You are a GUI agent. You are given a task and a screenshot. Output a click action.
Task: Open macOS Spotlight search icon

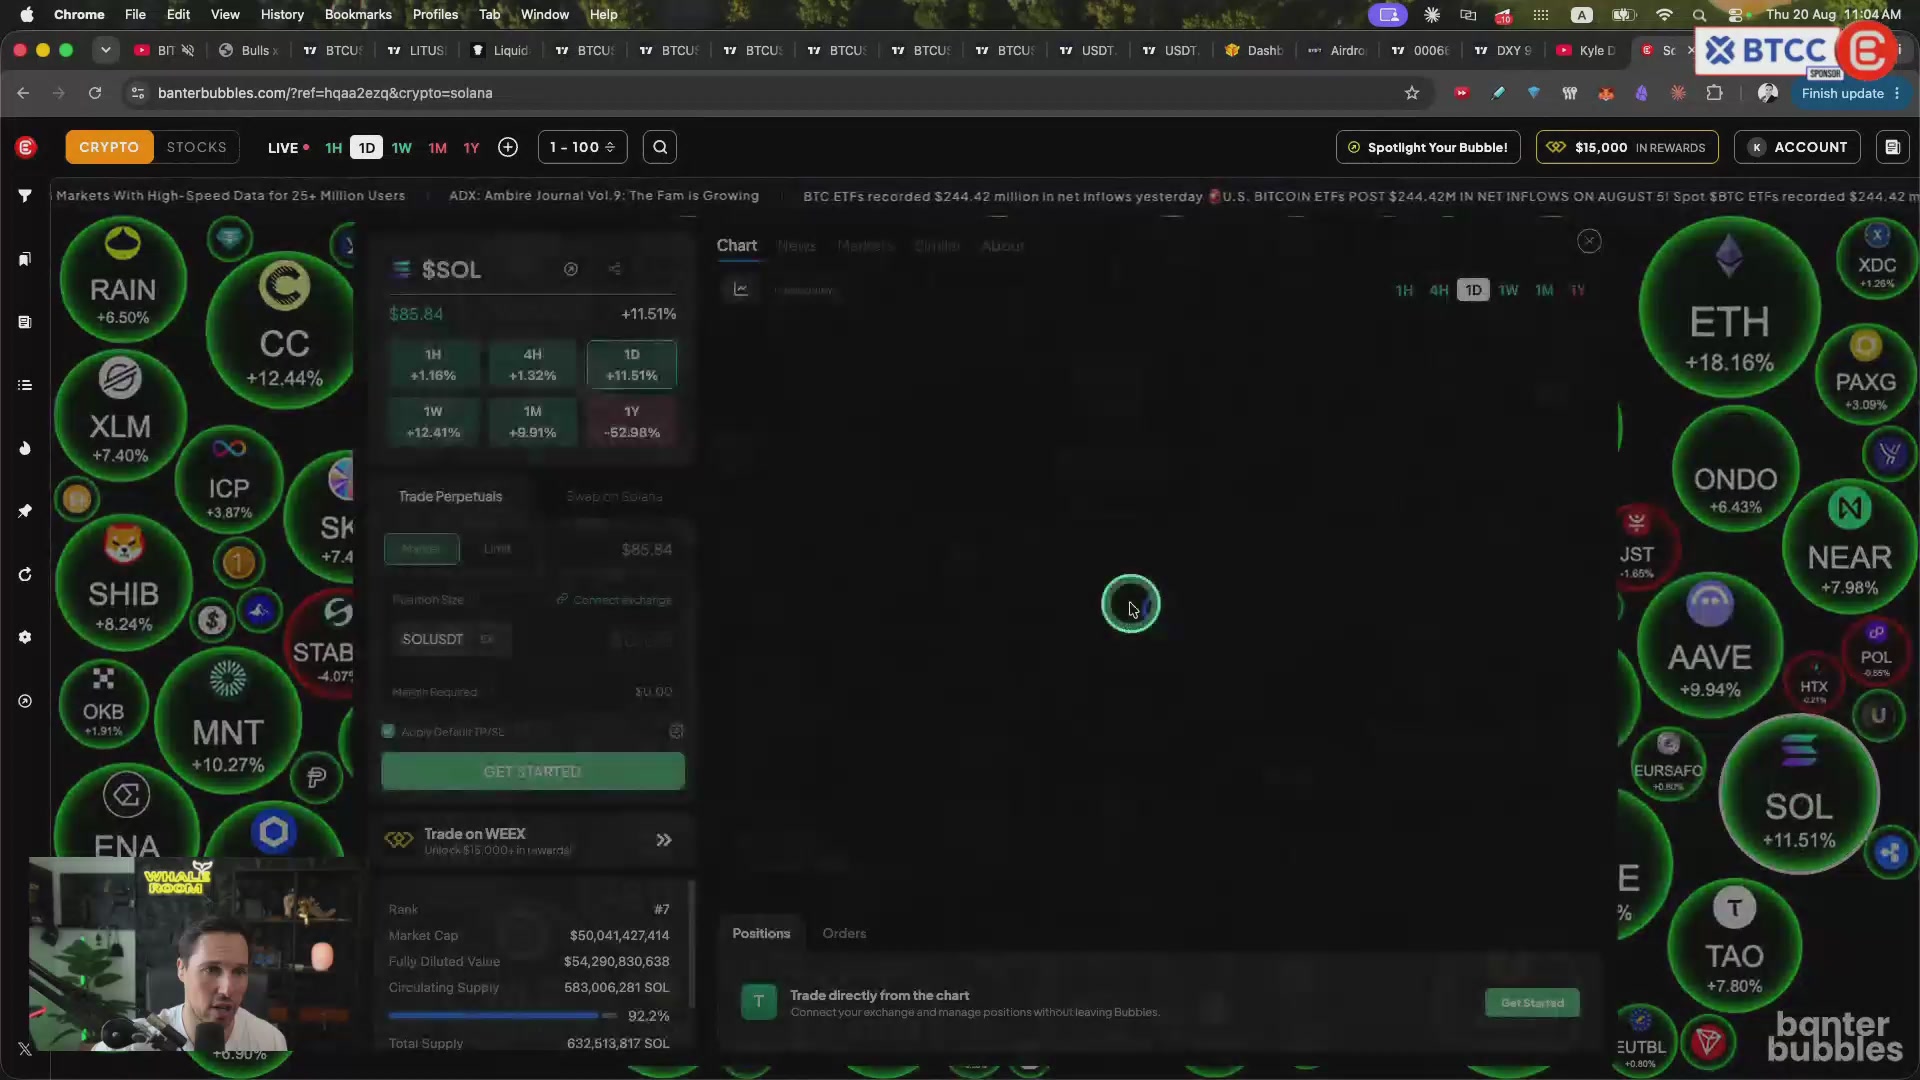pyautogui.click(x=1699, y=15)
